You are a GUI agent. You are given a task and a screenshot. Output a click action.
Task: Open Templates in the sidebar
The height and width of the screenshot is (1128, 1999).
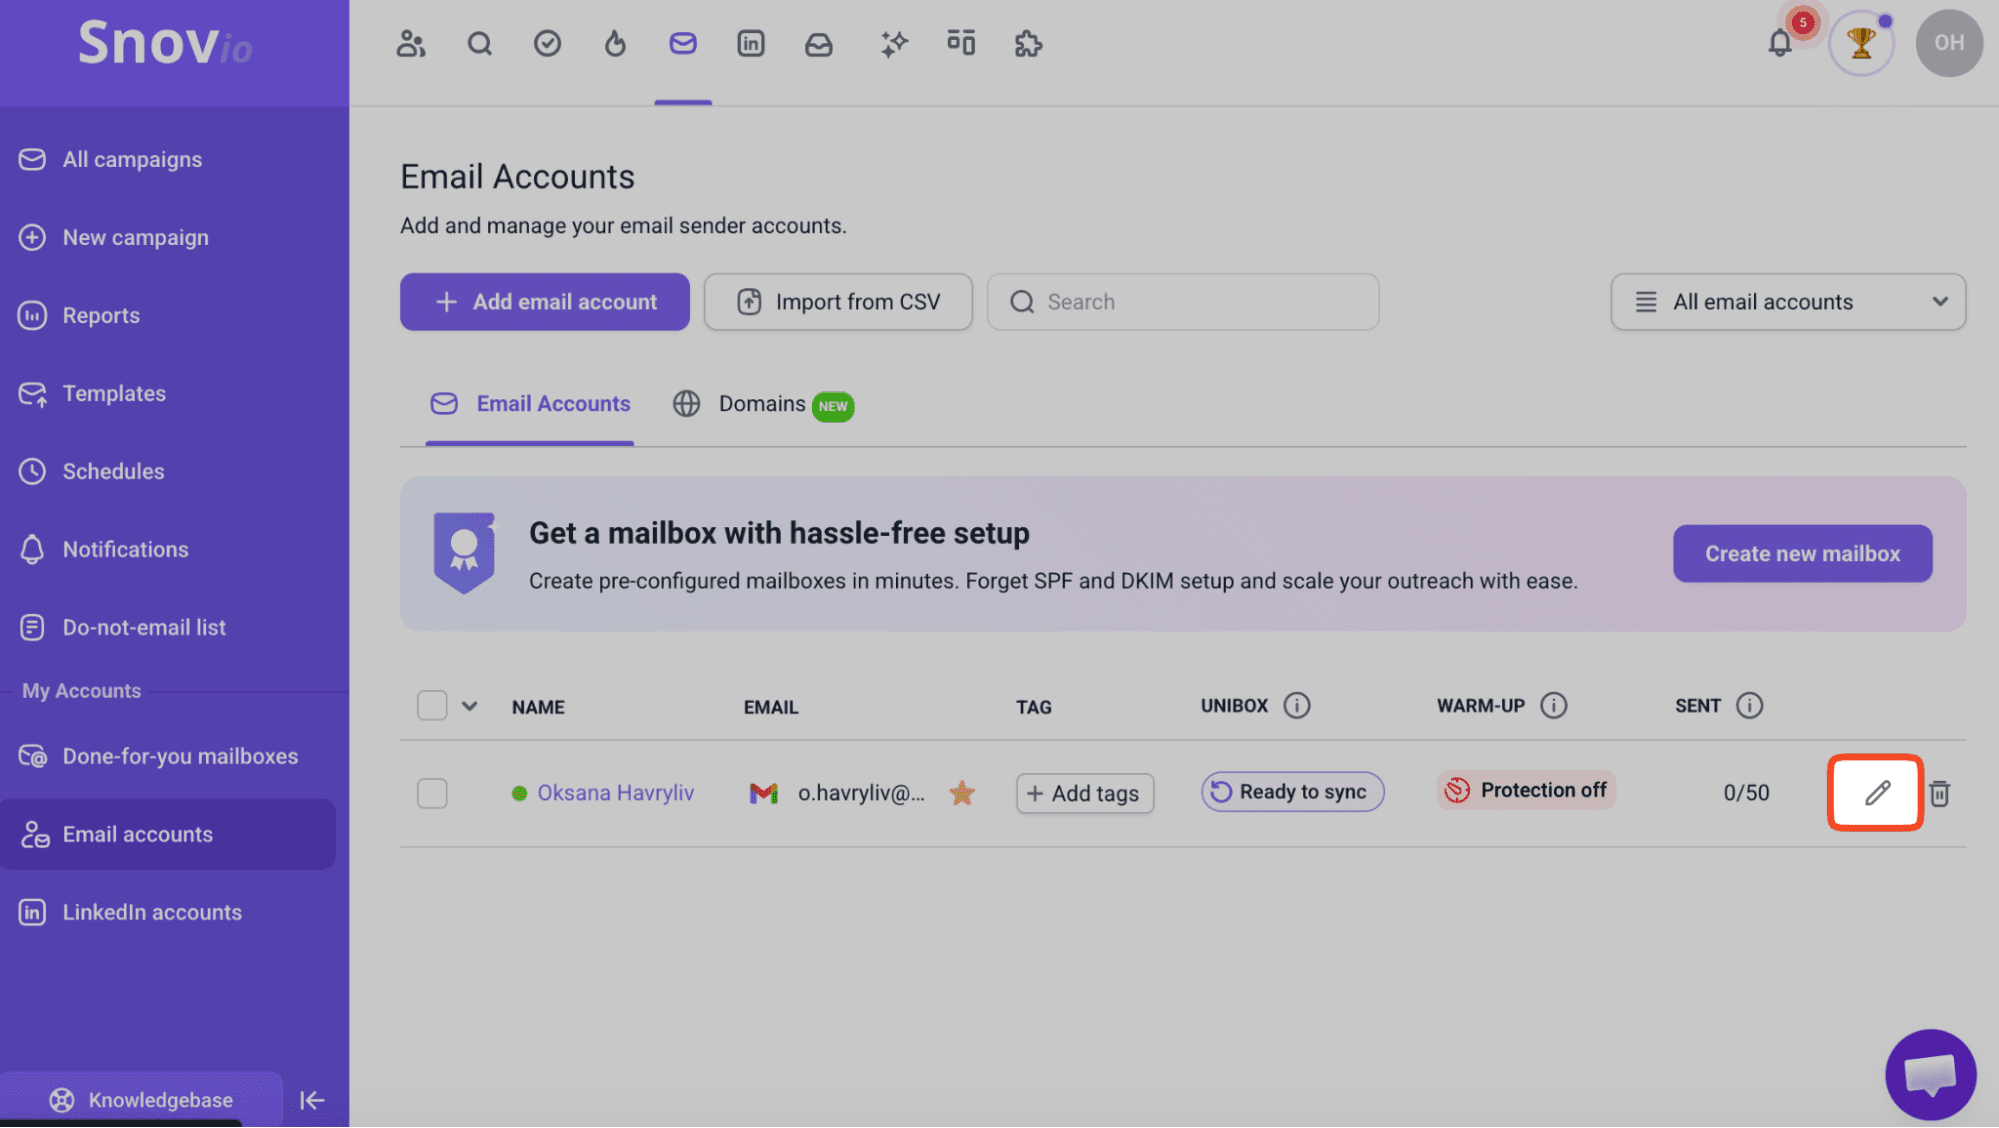click(x=114, y=393)
